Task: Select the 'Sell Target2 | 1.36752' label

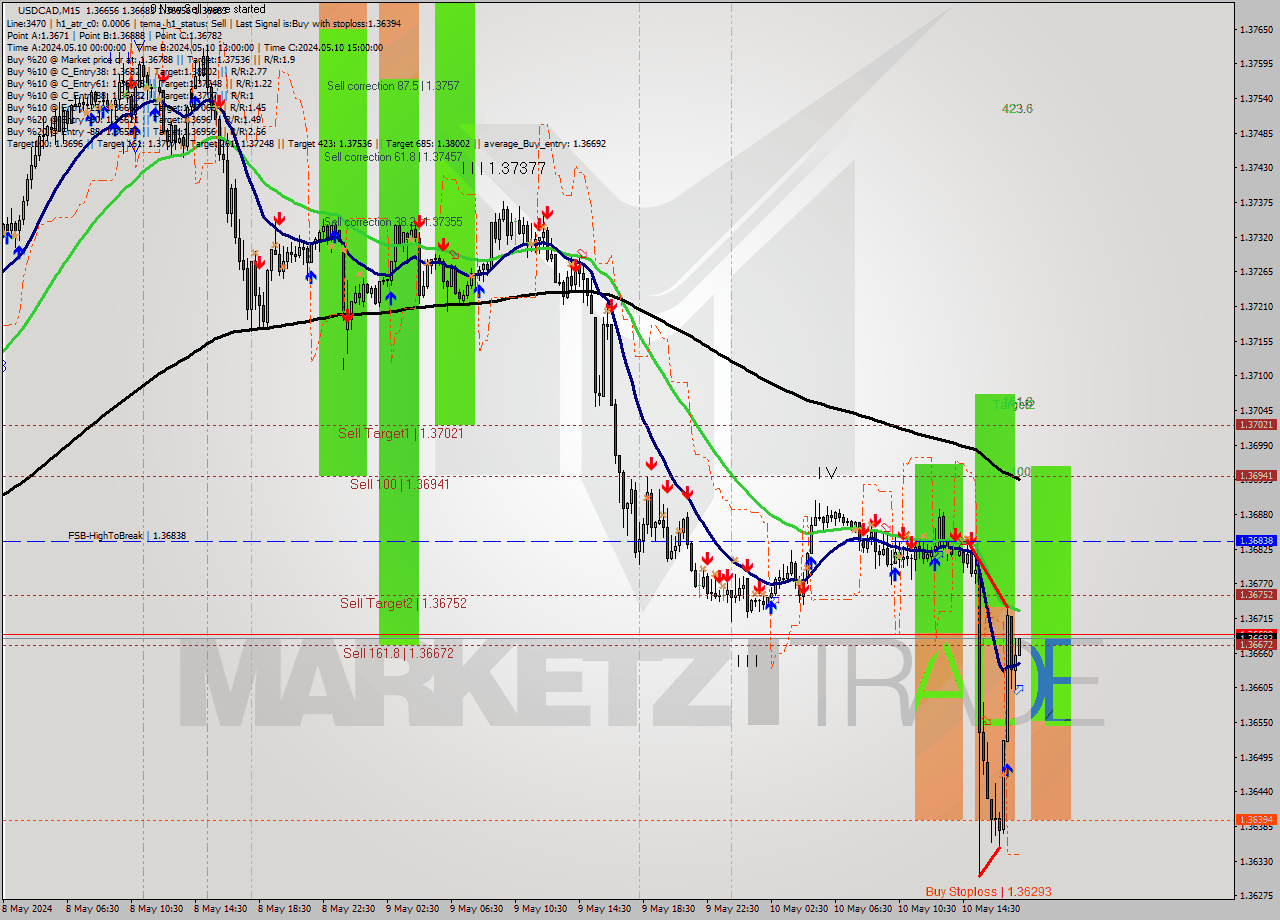Action: 403,603
